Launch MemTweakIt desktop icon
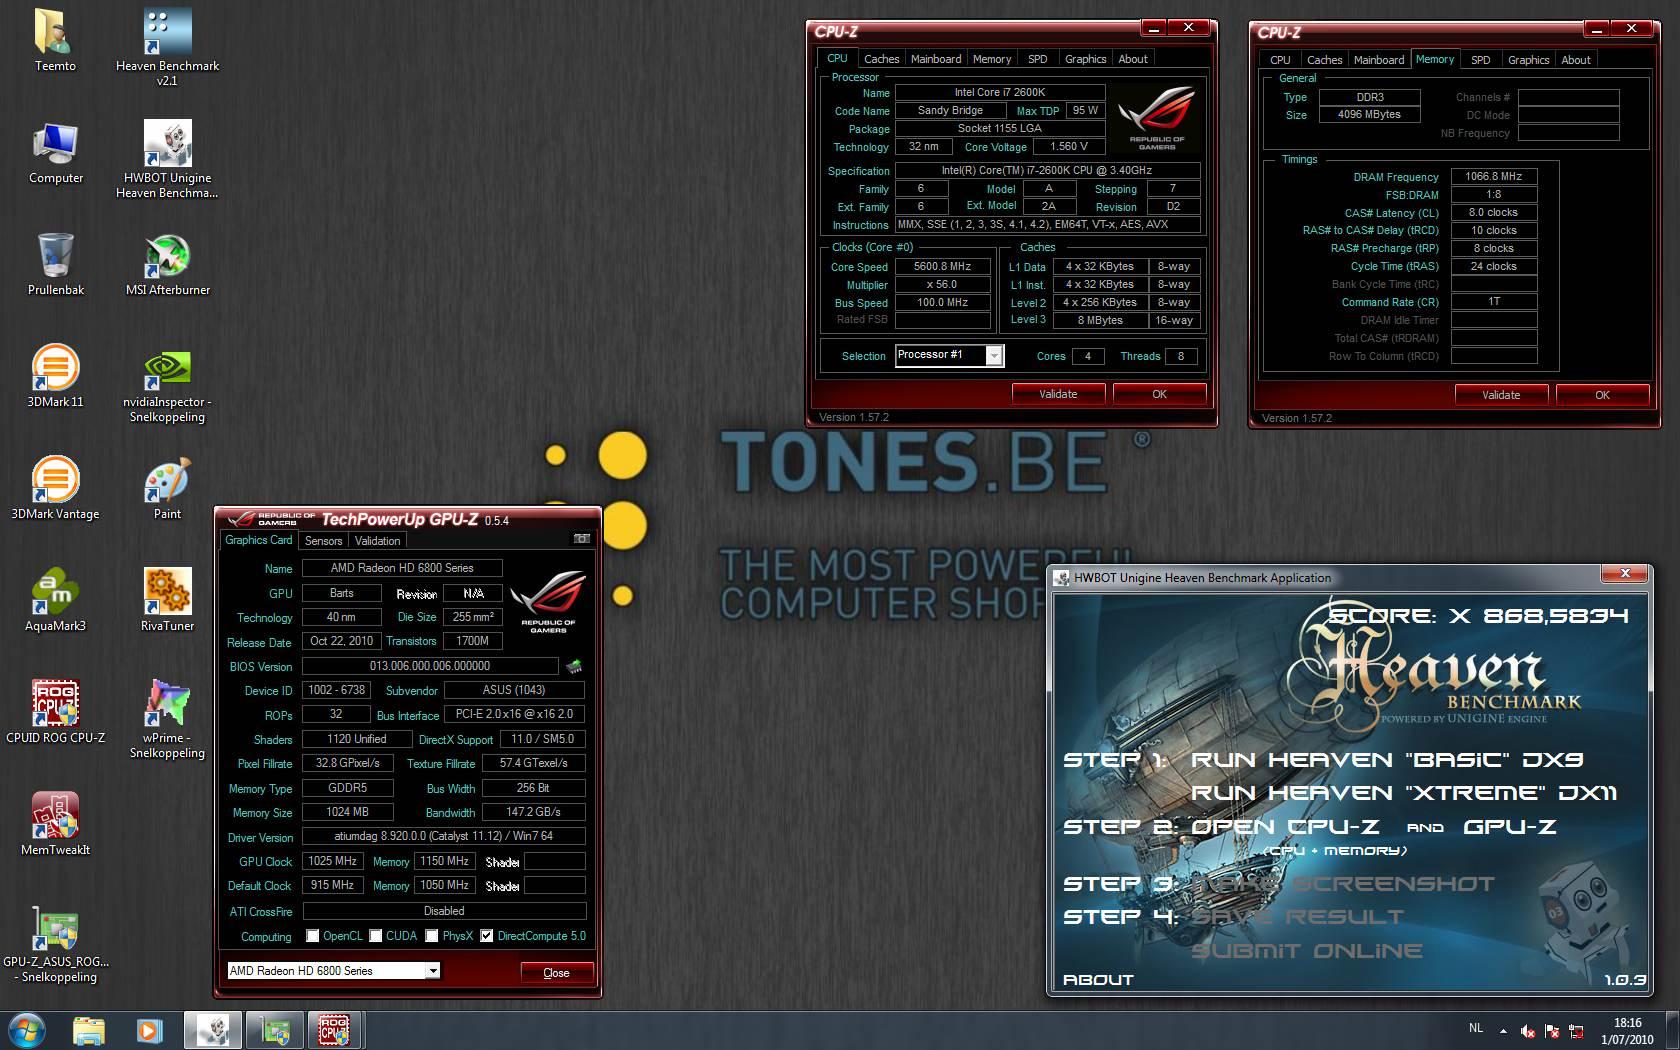The image size is (1680, 1050). pyautogui.click(x=55, y=824)
